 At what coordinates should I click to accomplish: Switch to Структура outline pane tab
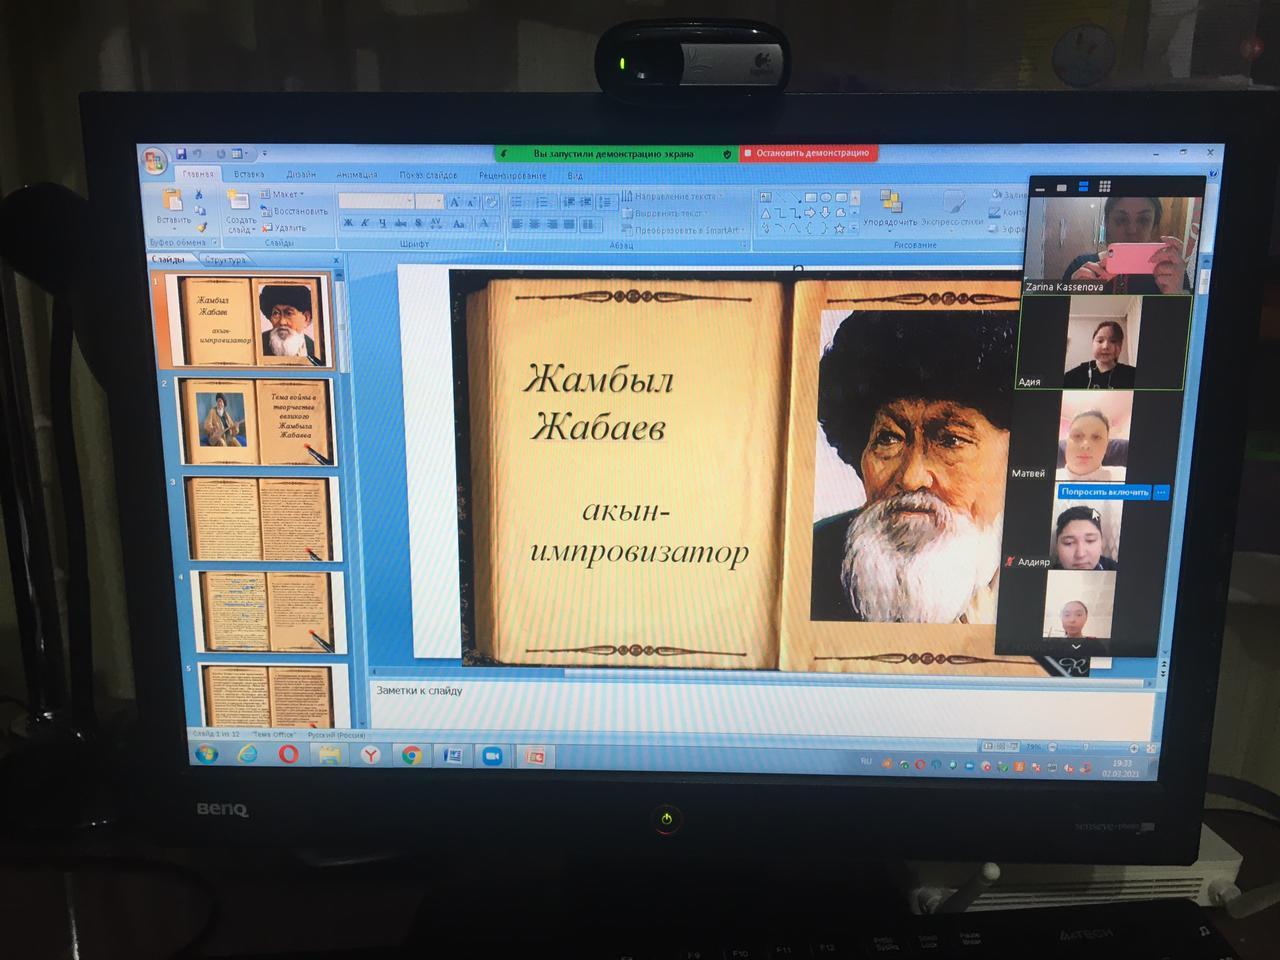point(224,260)
